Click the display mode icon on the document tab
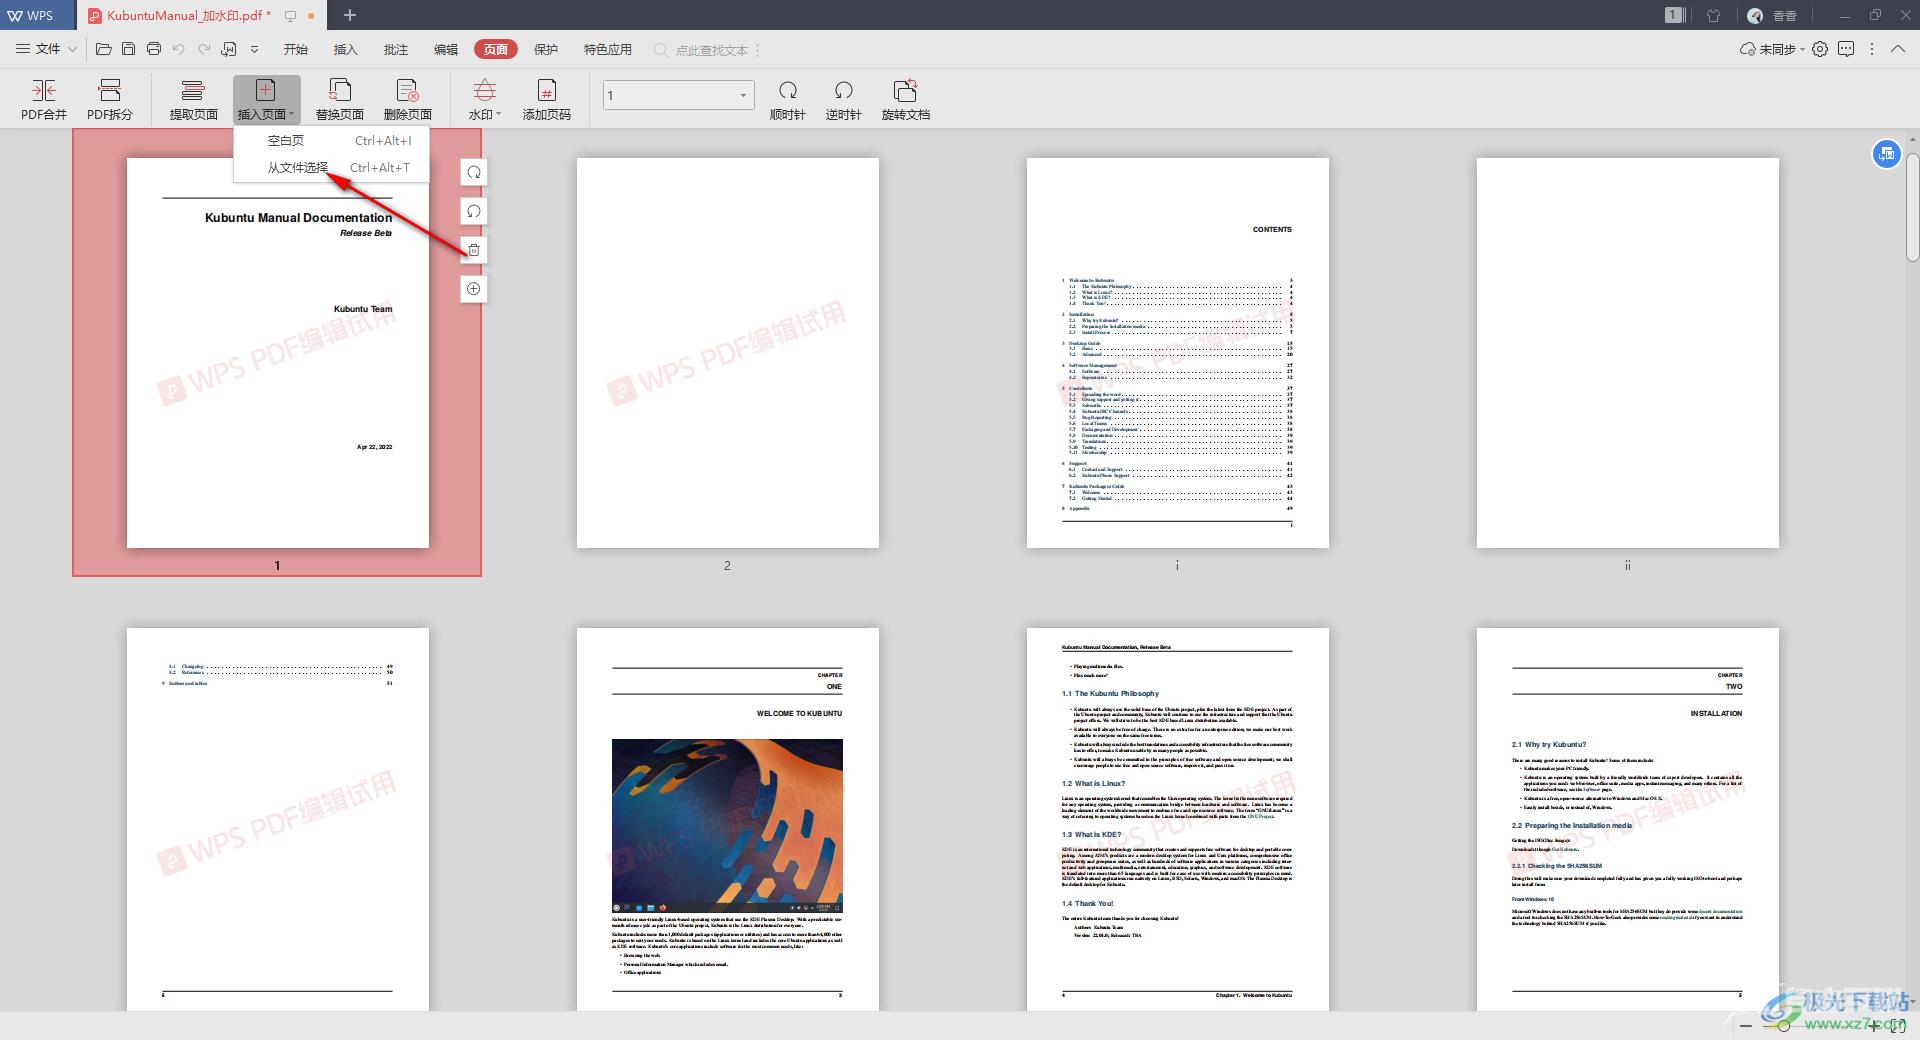 pyautogui.click(x=290, y=16)
